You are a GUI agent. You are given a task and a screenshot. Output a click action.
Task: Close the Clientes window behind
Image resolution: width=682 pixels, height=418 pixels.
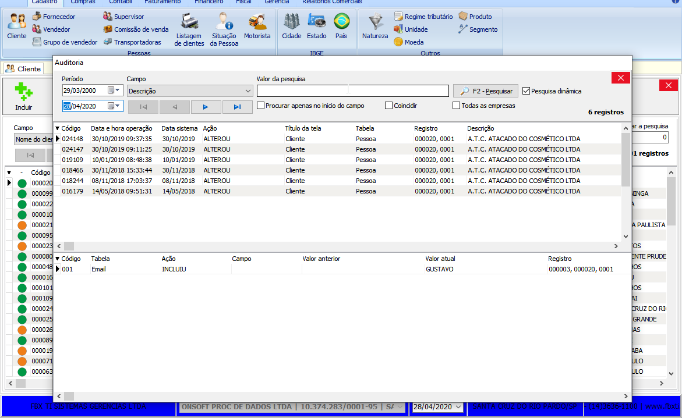click(669, 85)
